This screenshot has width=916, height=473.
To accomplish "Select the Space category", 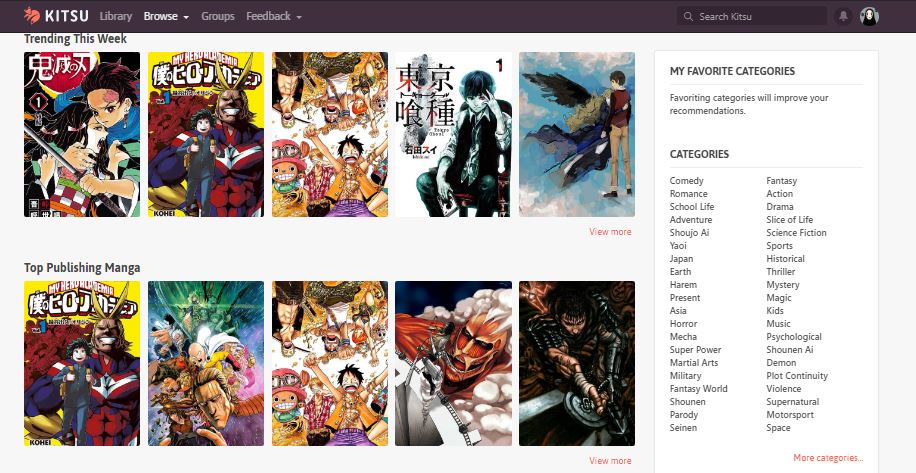I will click(778, 428).
